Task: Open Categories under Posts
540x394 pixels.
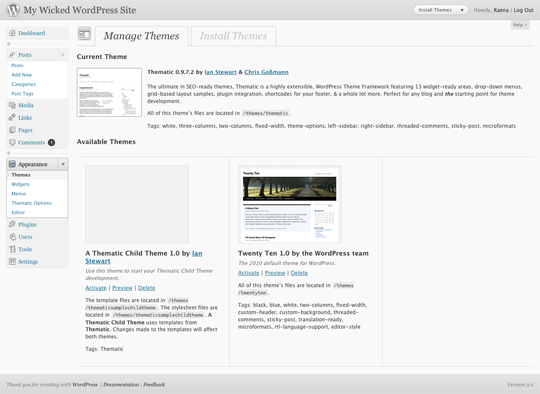Action: 23,84
